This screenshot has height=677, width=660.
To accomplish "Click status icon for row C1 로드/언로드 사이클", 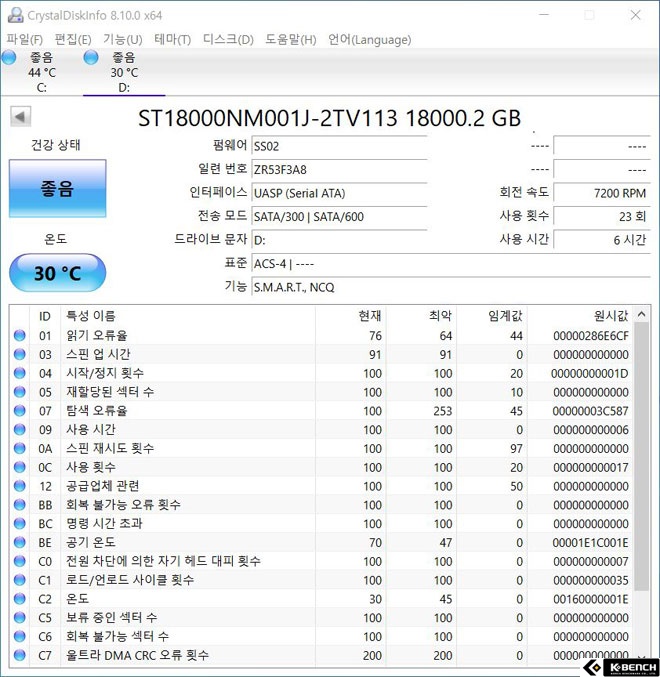I will point(20,580).
